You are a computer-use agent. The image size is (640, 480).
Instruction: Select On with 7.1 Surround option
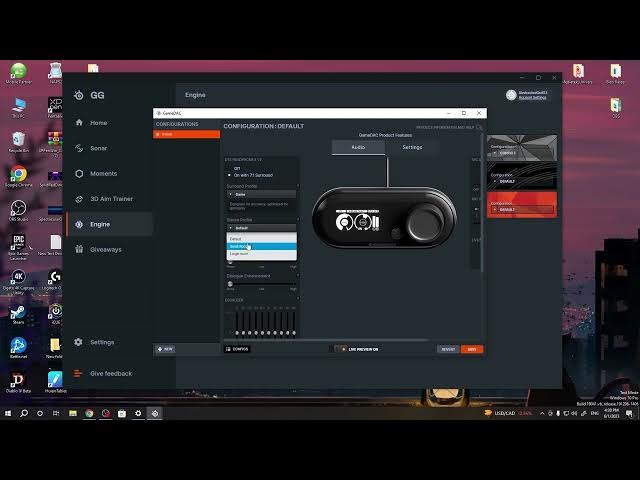pos(250,175)
